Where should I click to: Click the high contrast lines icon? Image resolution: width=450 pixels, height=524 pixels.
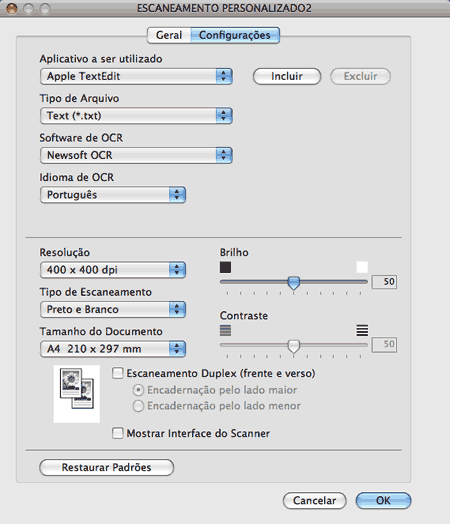362,331
